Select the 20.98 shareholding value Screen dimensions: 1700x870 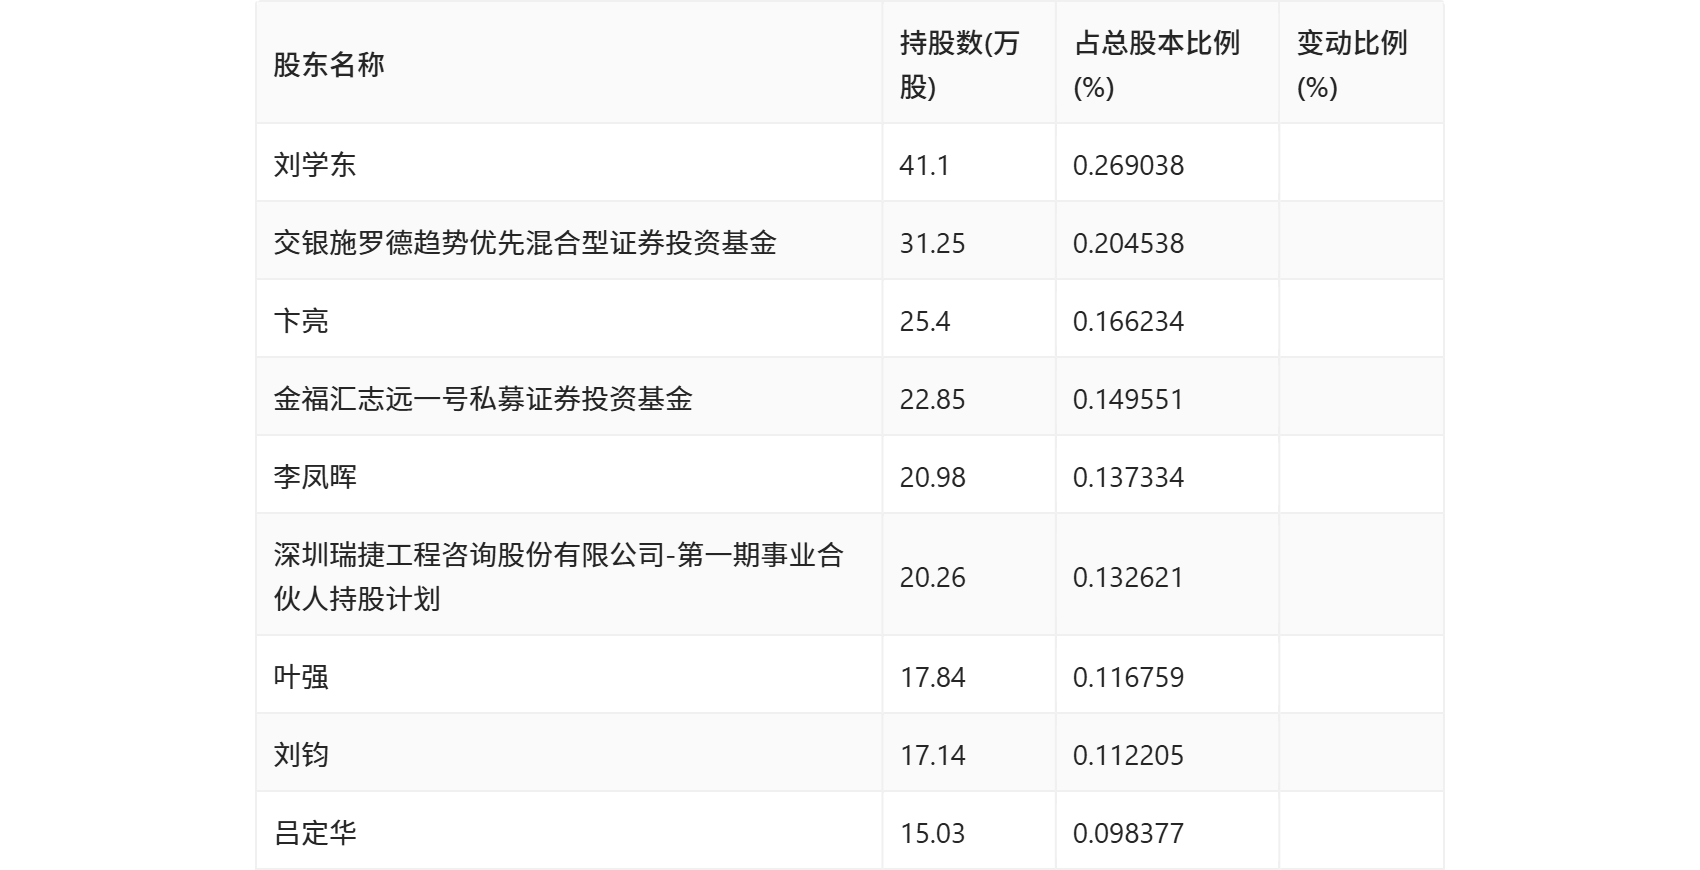tap(932, 477)
